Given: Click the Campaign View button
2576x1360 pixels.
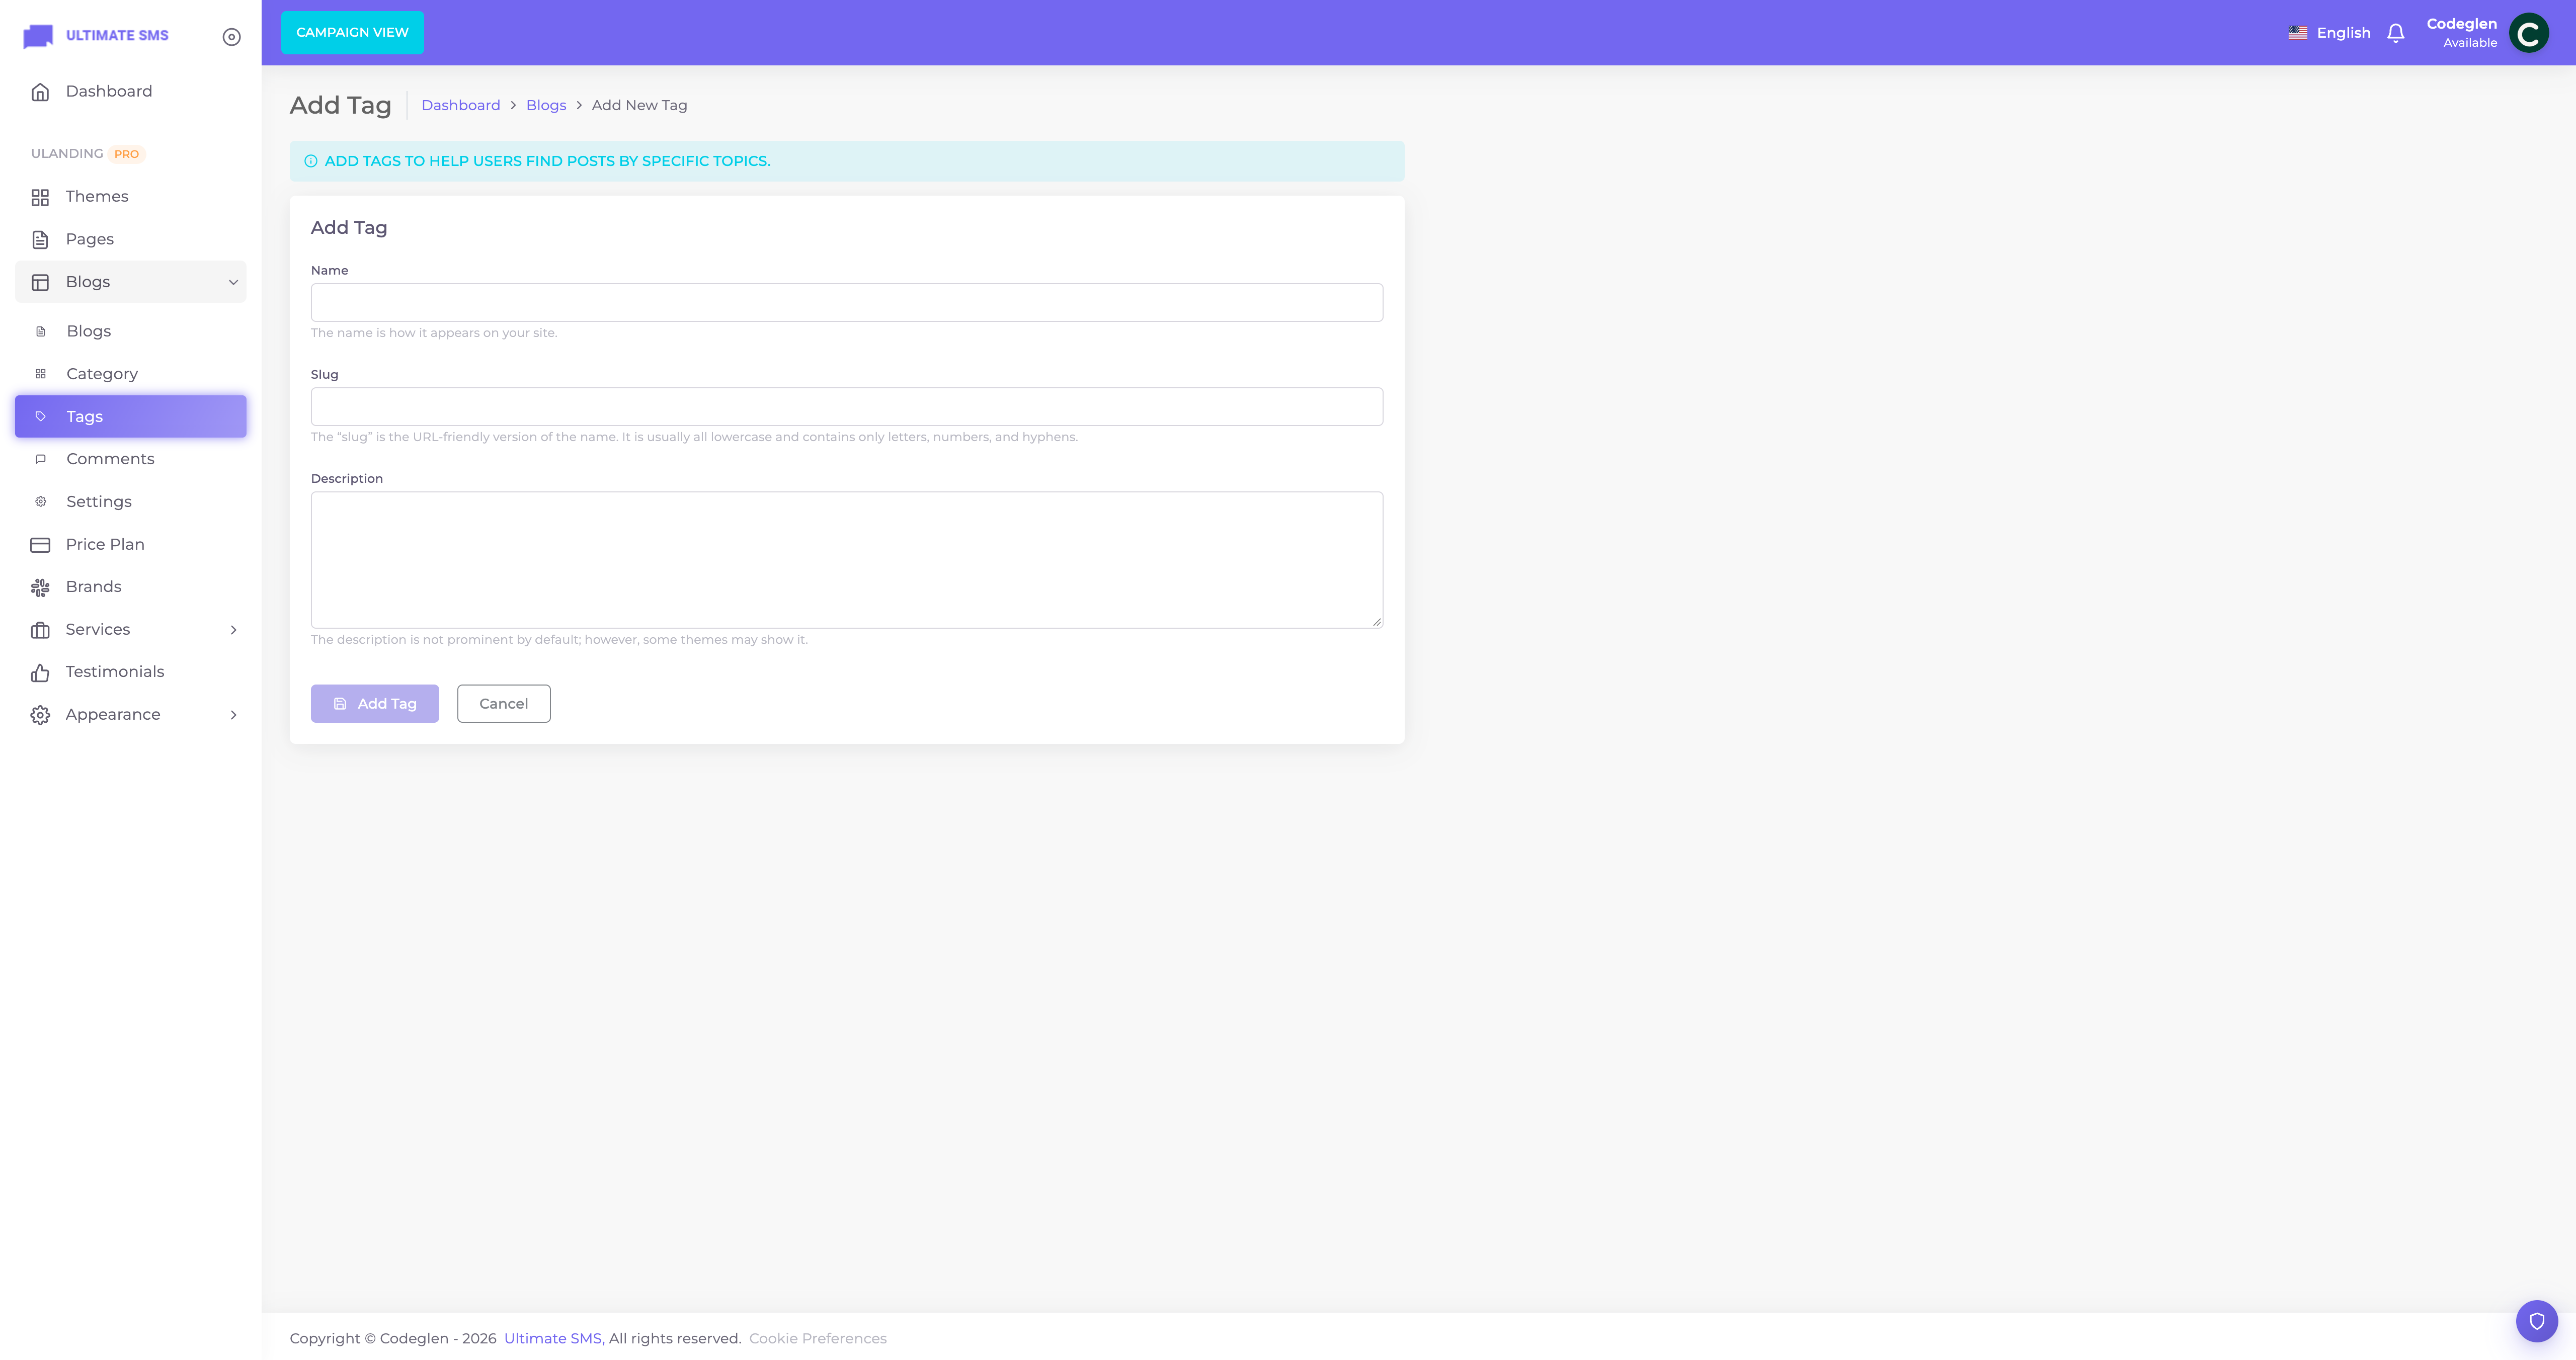Looking at the screenshot, I should click(352, 32).
